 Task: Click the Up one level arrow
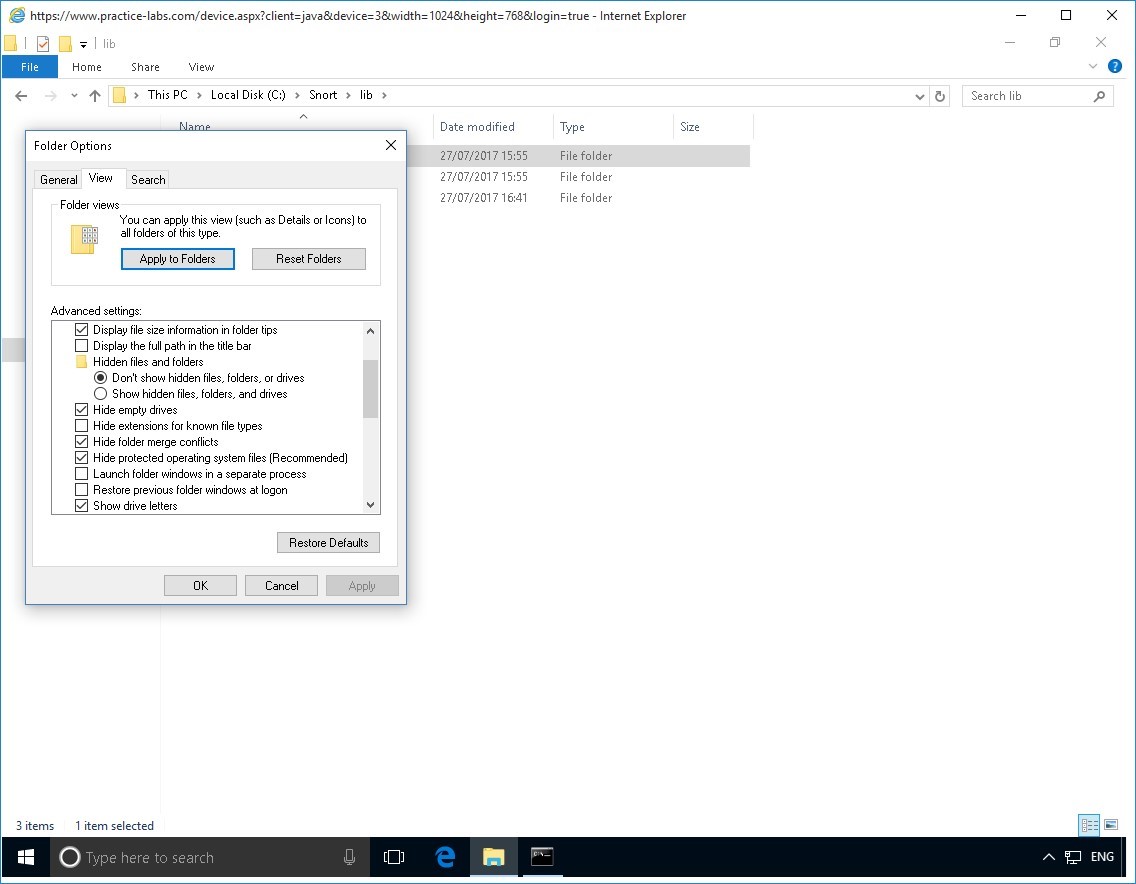(95, 96)
